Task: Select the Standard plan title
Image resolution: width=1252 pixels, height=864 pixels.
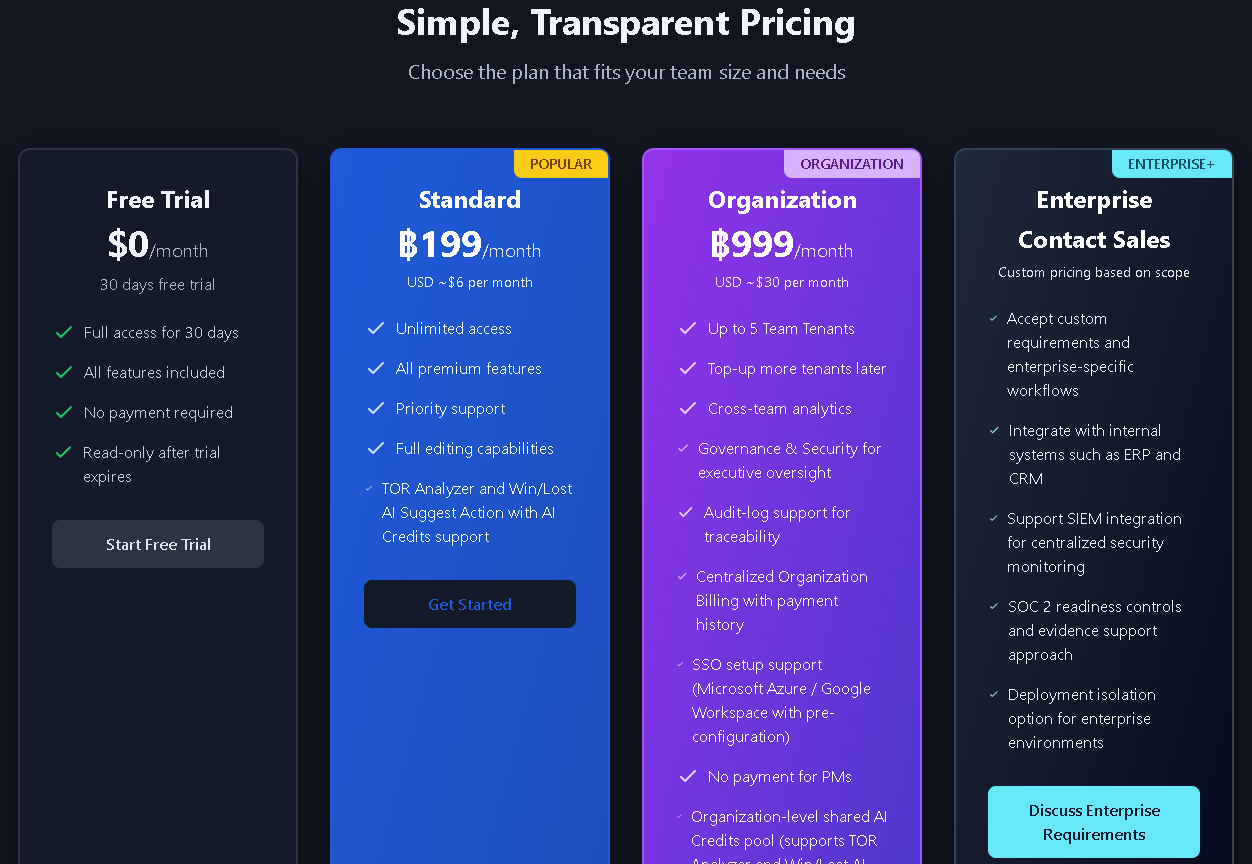Action: [x=470, y=200]
